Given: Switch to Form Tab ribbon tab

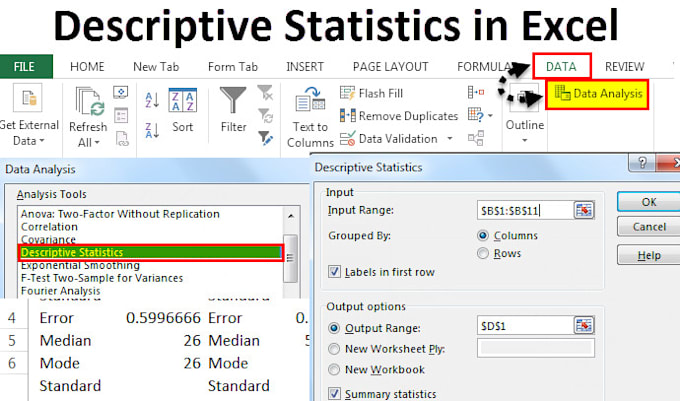Looking at the screenshot, I should point(233,67).
